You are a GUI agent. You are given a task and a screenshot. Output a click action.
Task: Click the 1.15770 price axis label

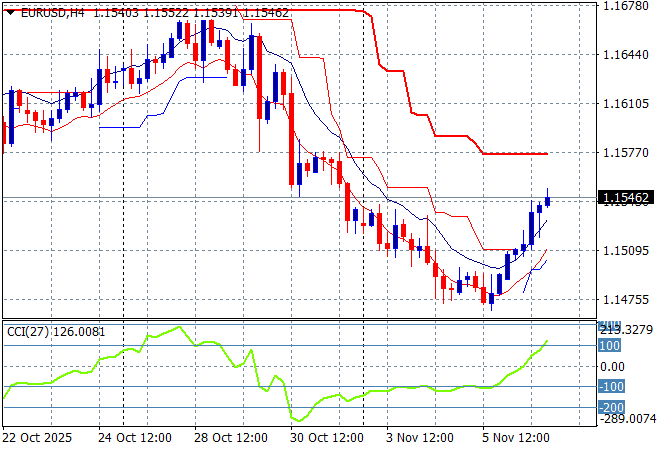(628, 153)
